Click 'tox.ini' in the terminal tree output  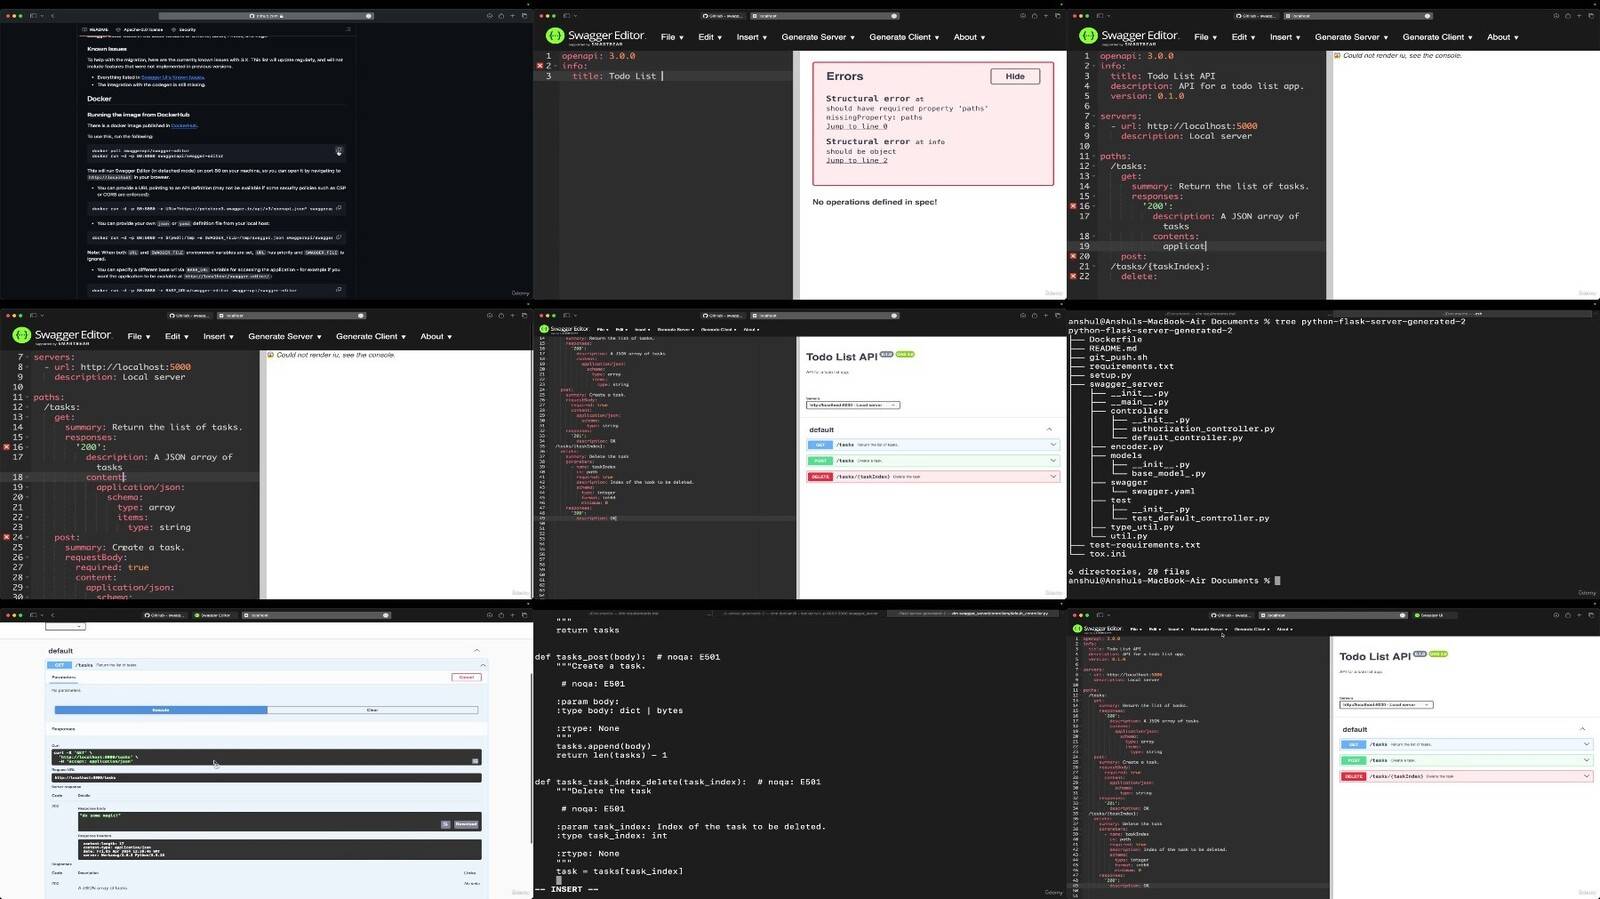pos(1107,553)
